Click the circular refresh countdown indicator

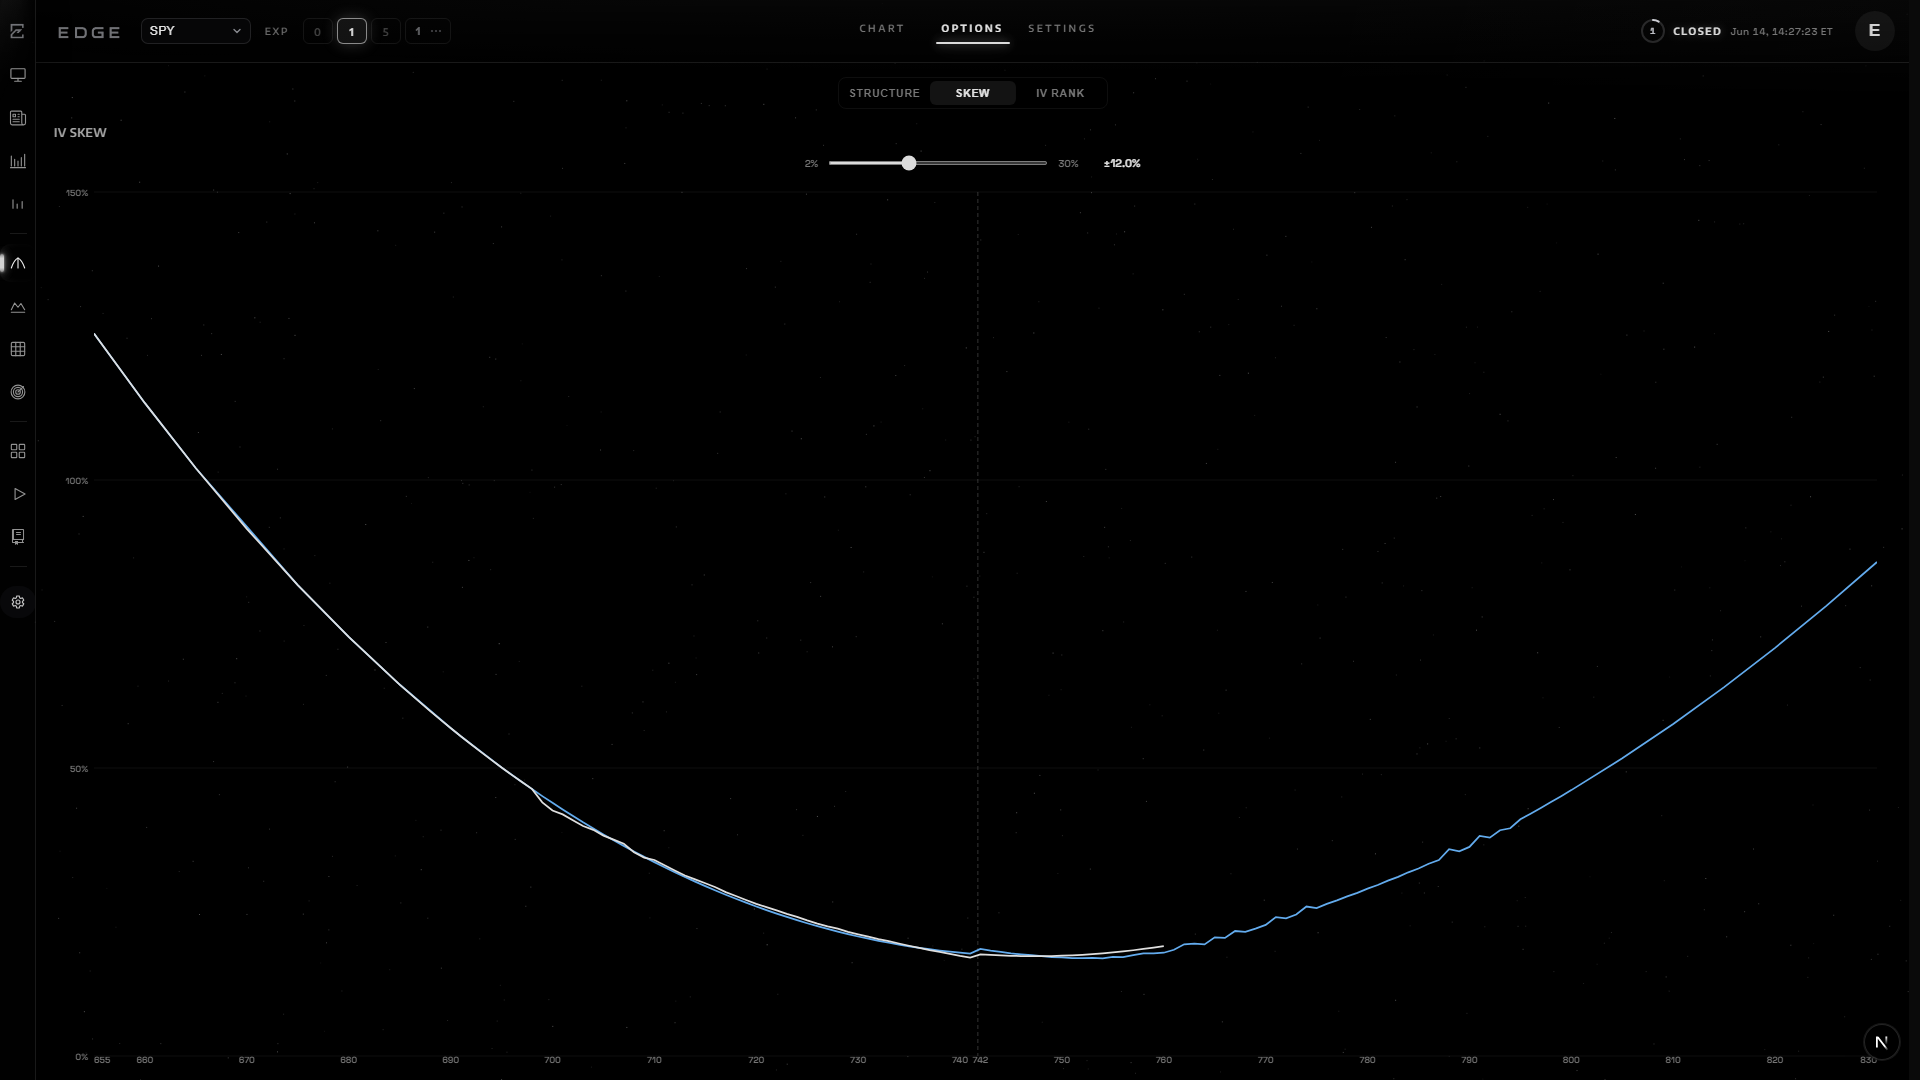1652,31
